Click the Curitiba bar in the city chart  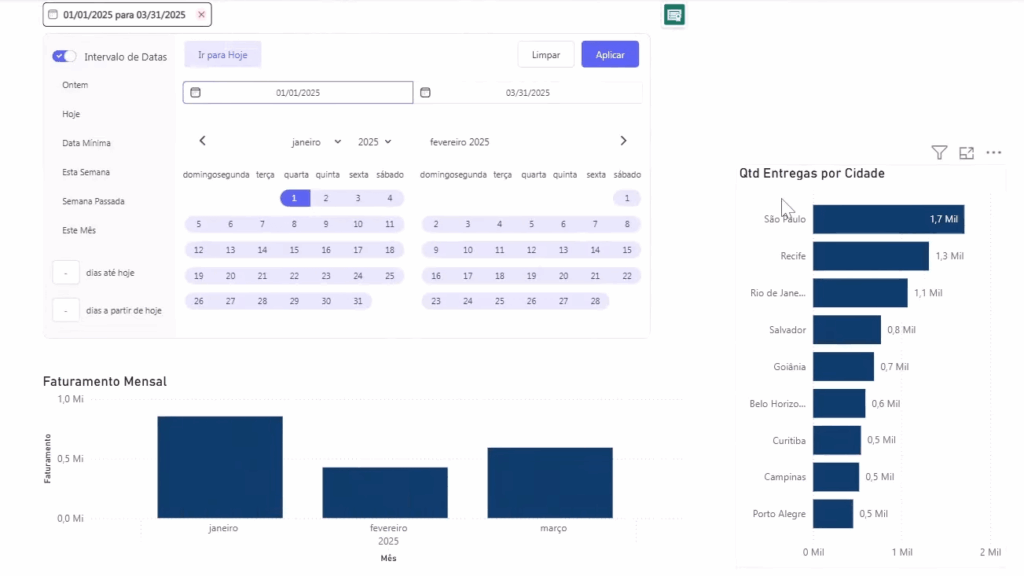coord(837,440)
